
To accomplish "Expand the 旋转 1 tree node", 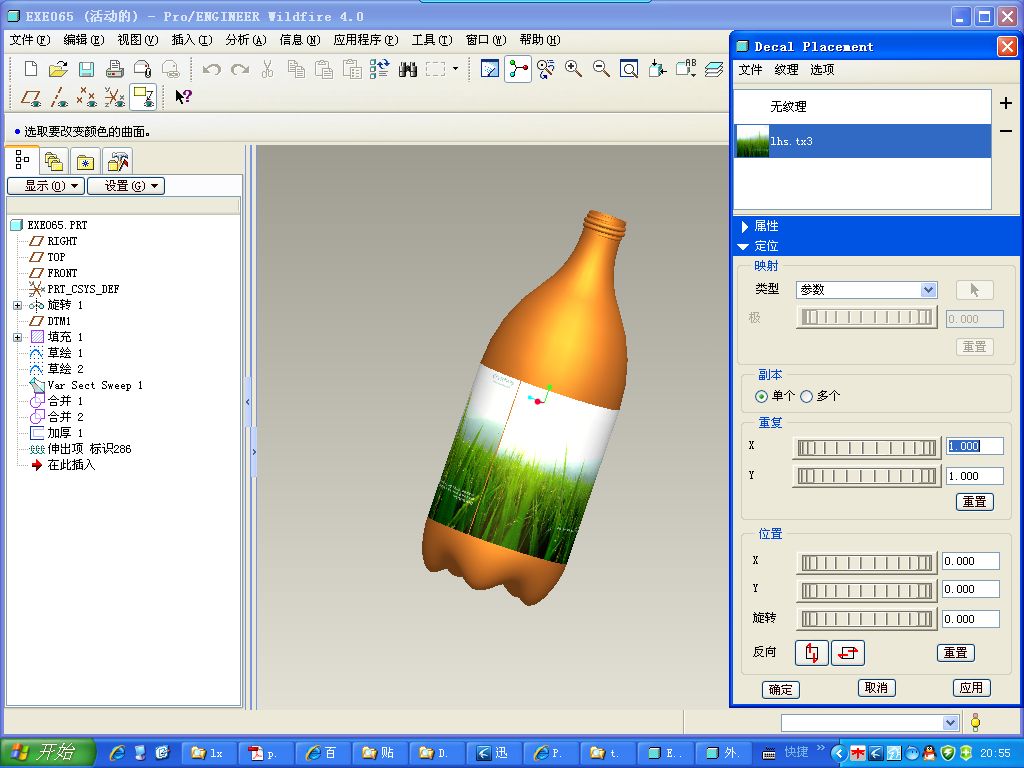I will click(x=17, y=305).
